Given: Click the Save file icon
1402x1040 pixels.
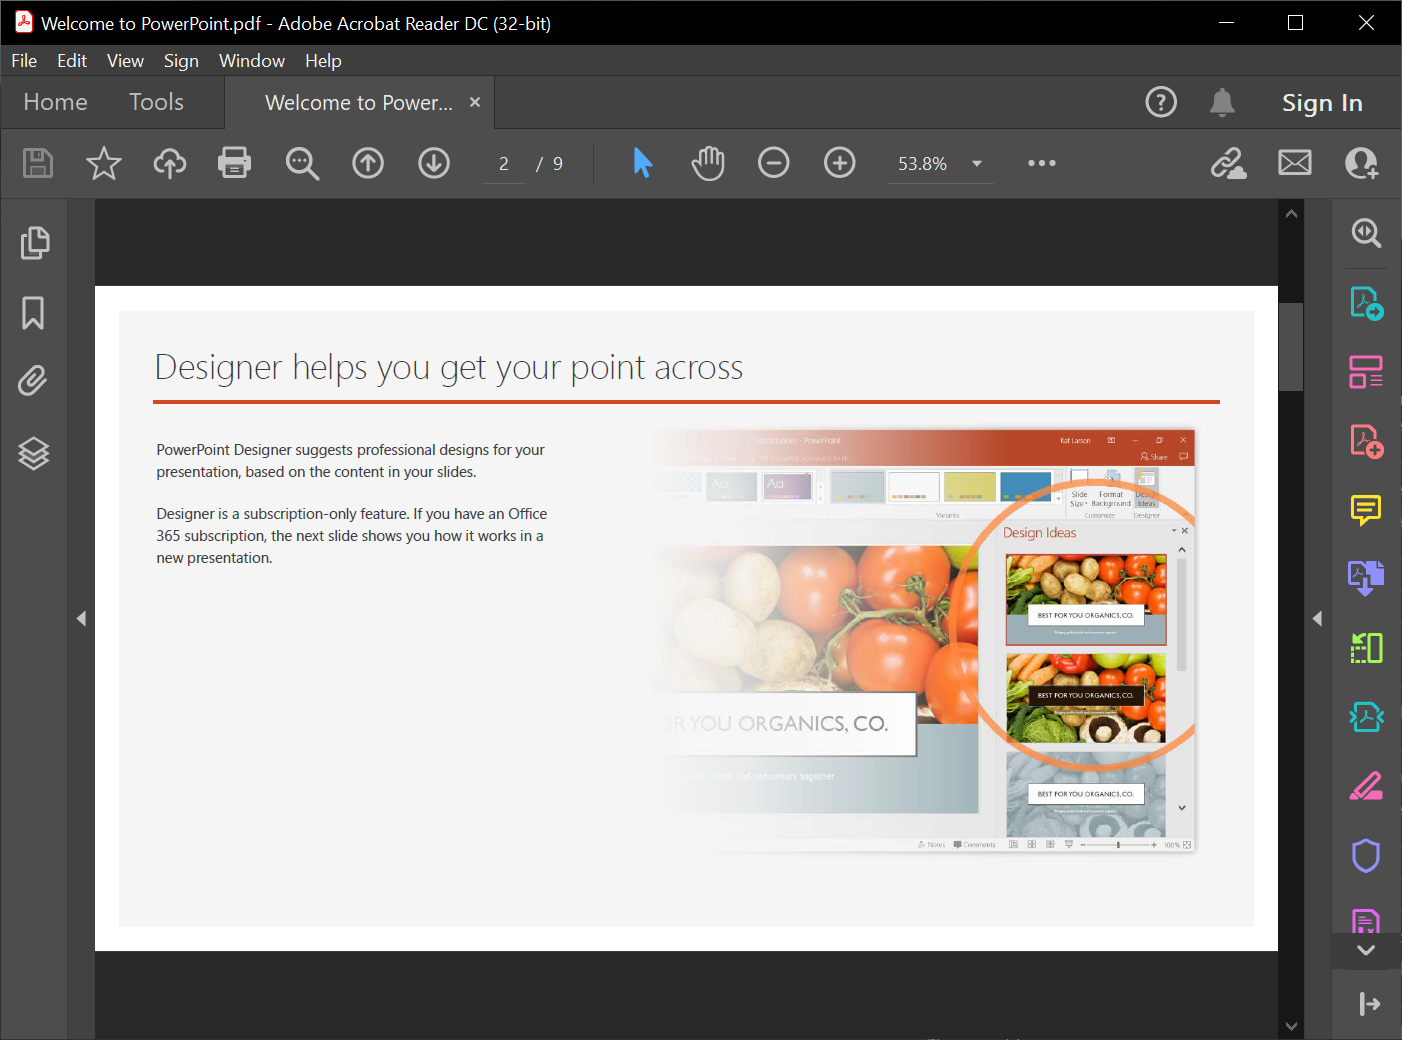Looking at the screenshot, I should (x=38, y=163).
